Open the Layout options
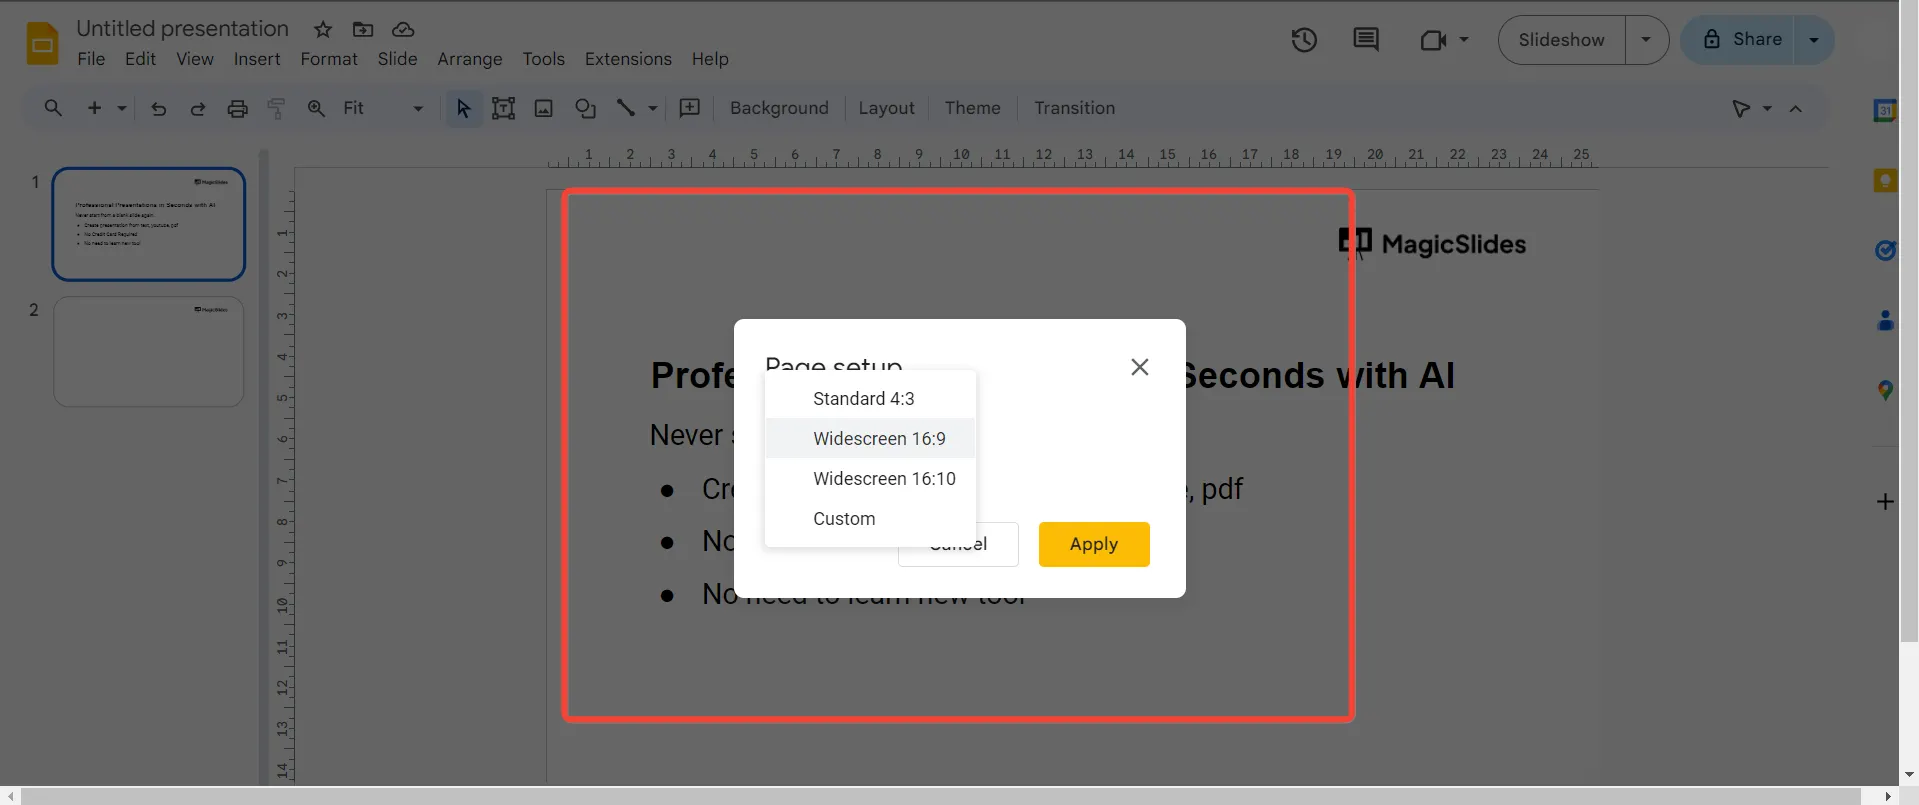Image resolution: width=1919 pixels, height=805 pixels. [x=886, y=108]
